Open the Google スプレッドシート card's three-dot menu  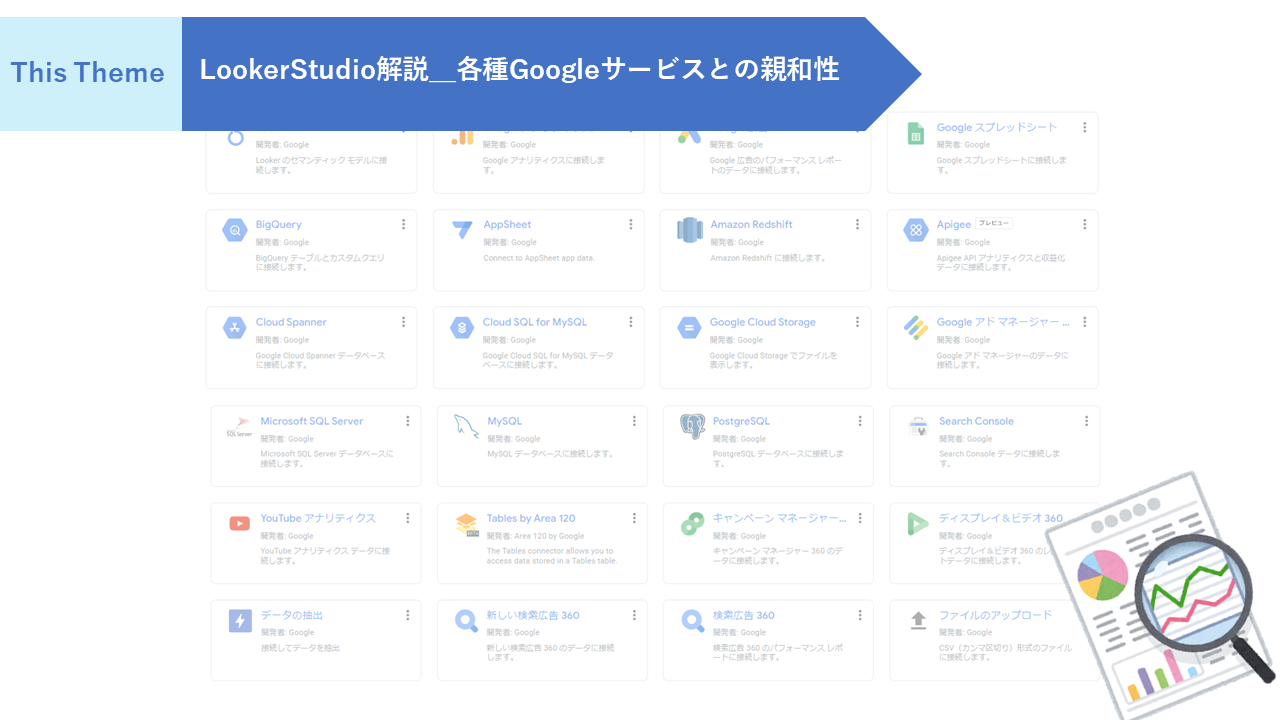tap(1083, 127)
